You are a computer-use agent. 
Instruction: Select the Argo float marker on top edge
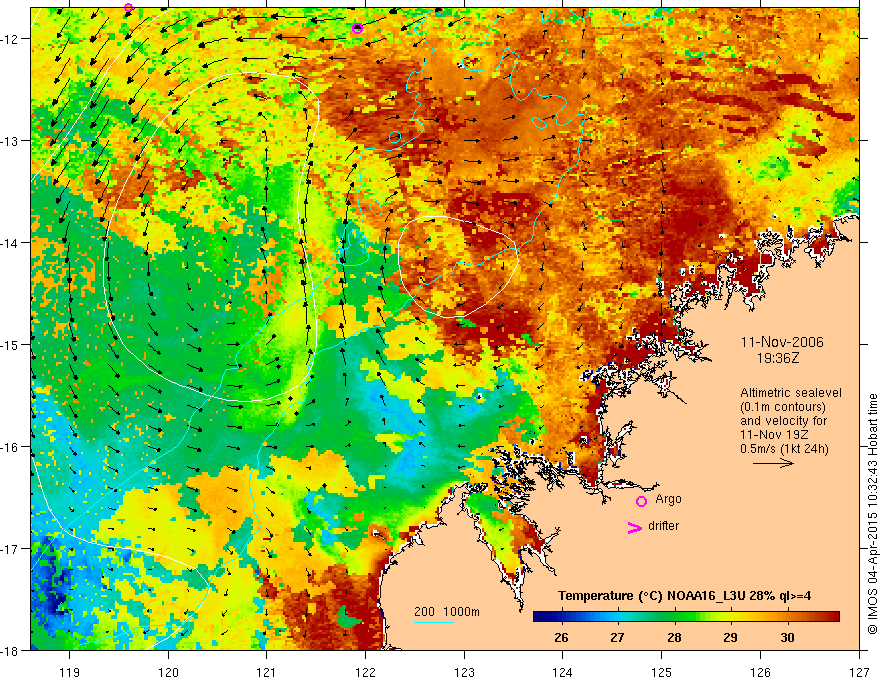point(128,8)
